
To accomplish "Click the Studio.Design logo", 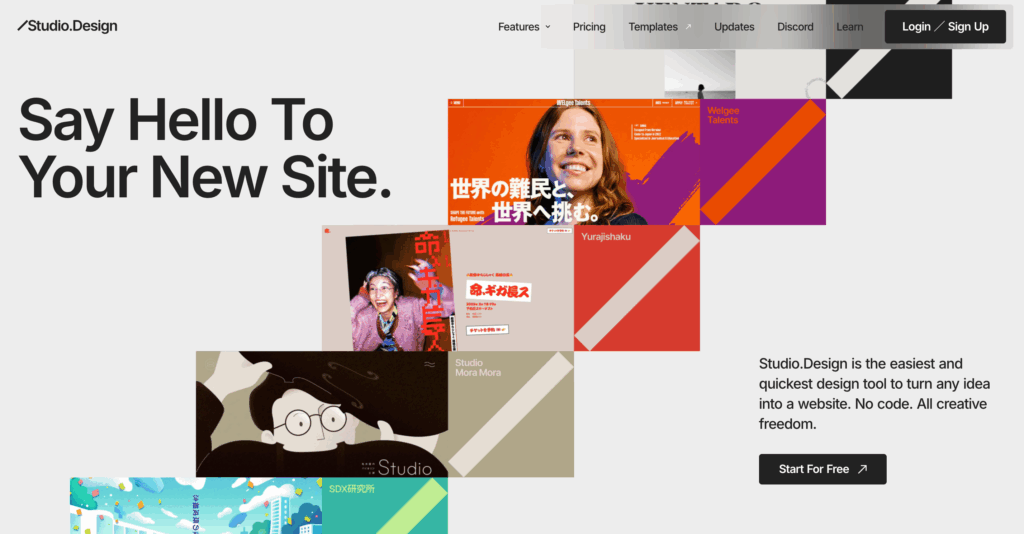I will point(67,26).
